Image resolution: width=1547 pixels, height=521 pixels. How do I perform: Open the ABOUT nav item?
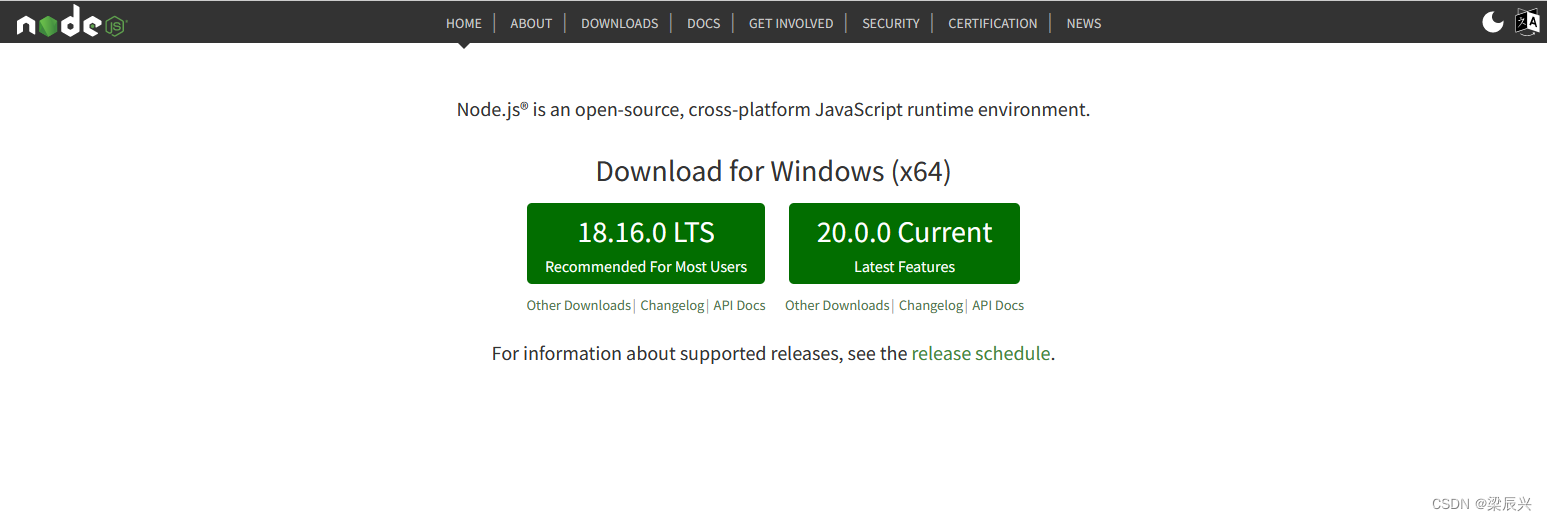click(x=531, y=23)
